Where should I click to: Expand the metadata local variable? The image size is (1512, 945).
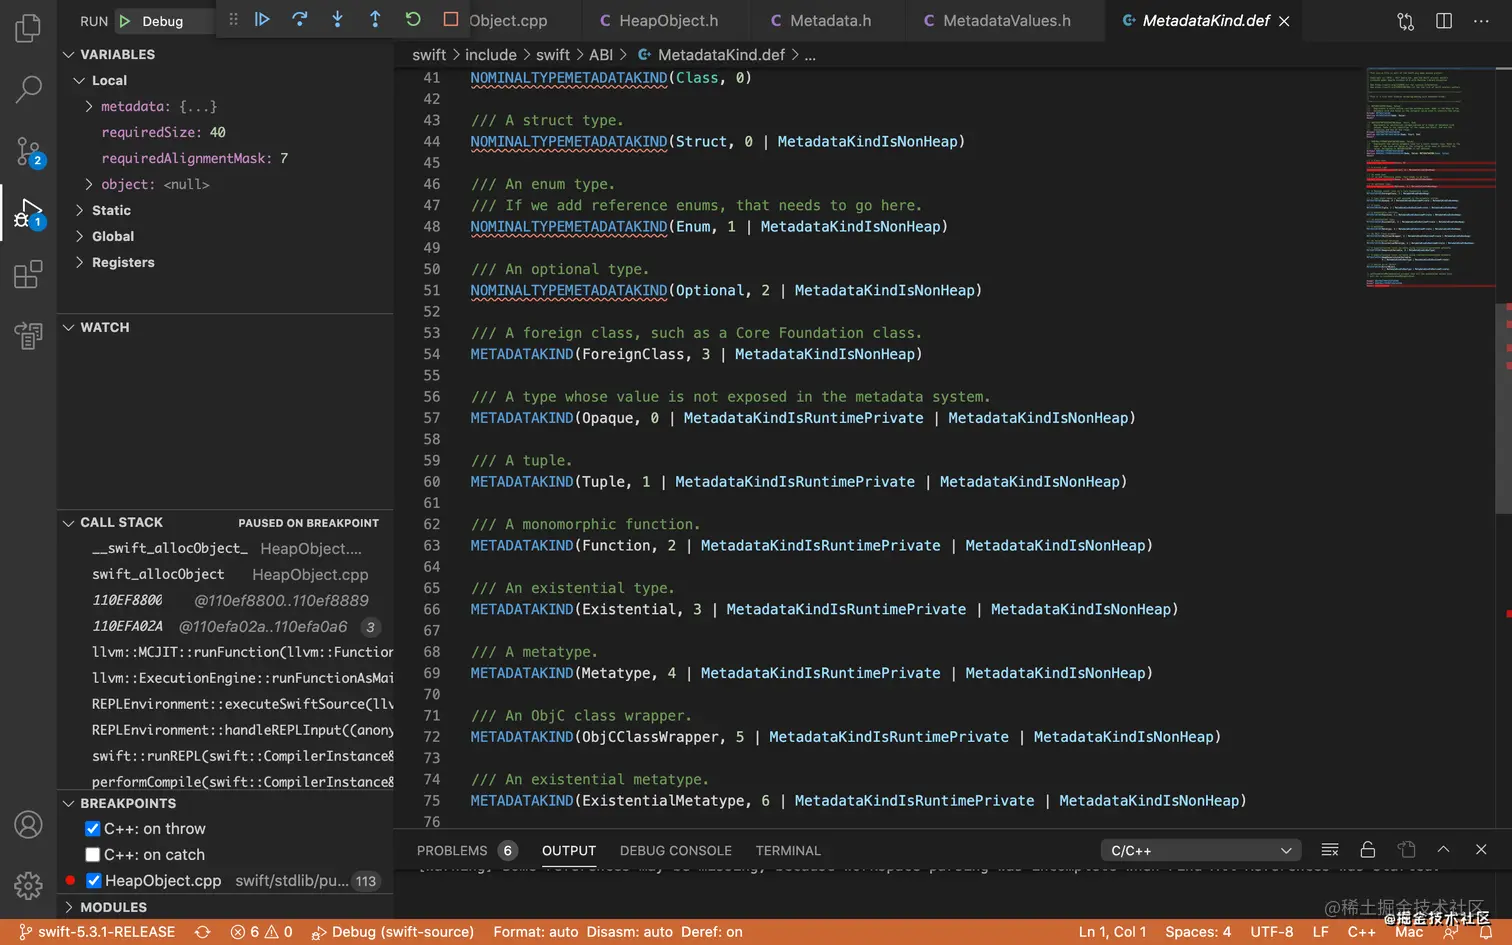[89, 106]
